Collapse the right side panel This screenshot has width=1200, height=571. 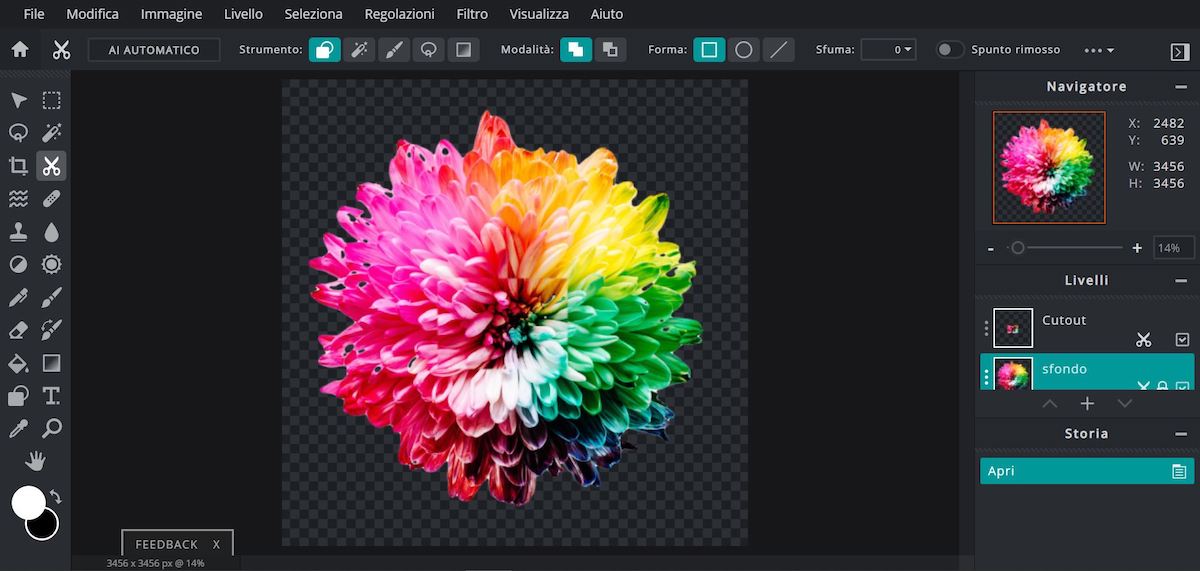1179,51
